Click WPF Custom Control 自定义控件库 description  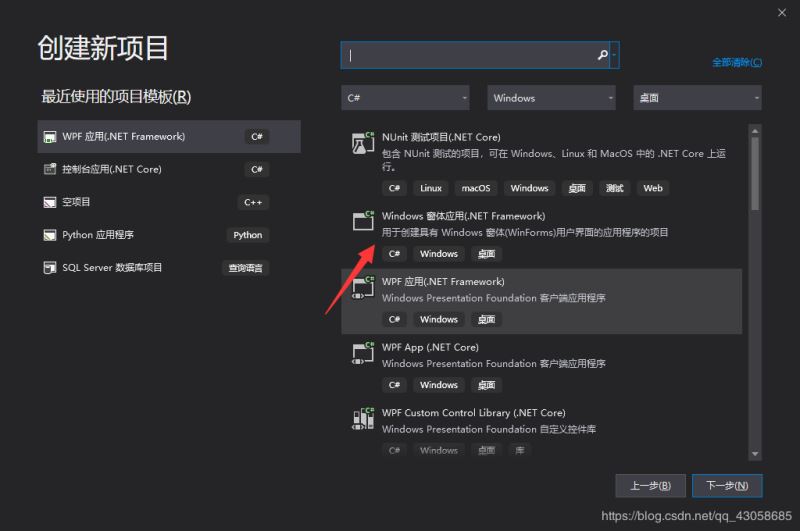(489, 429)
